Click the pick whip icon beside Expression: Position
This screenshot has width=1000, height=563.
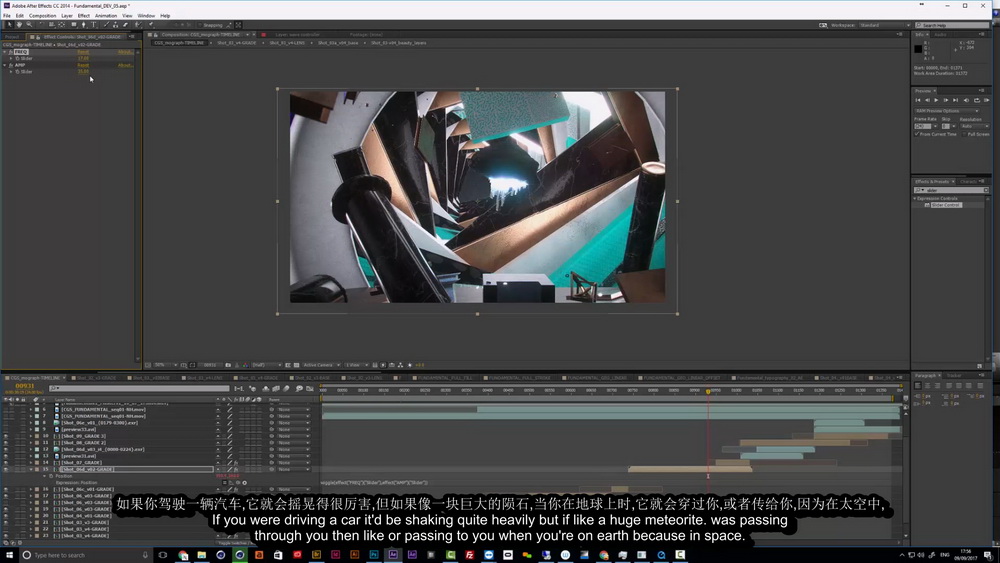238,483
